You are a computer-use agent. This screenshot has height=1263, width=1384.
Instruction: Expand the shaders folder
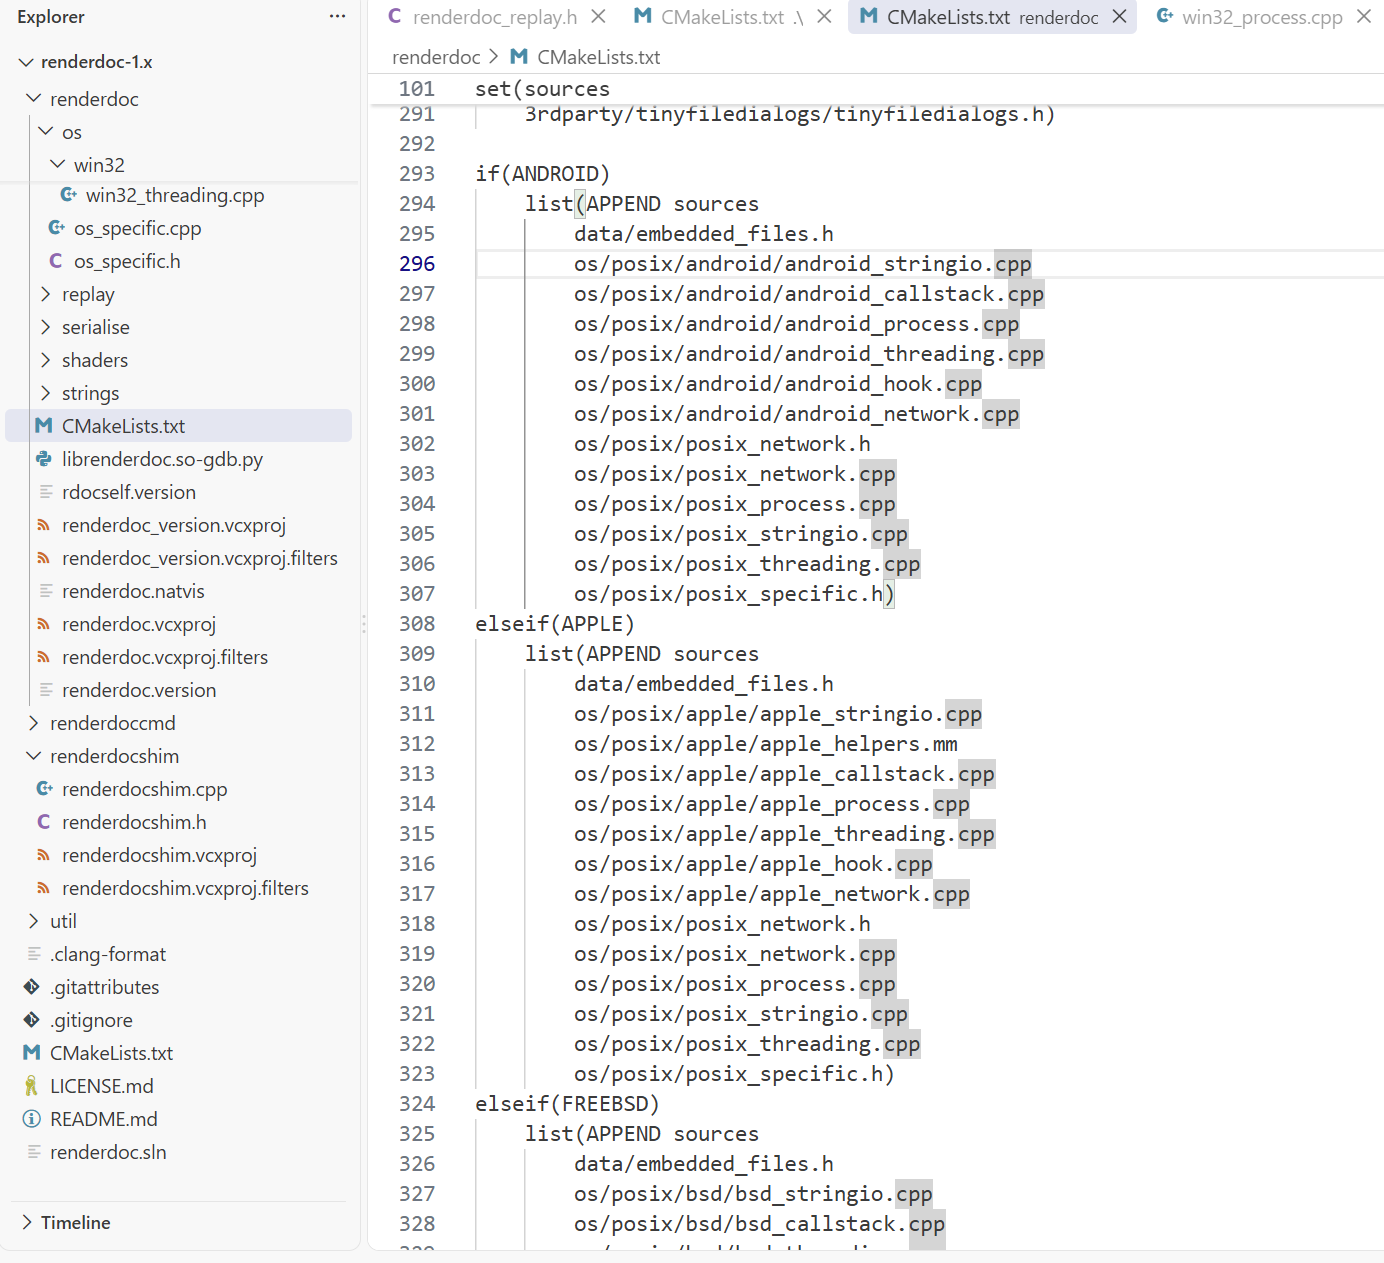(x=46, y=360)
